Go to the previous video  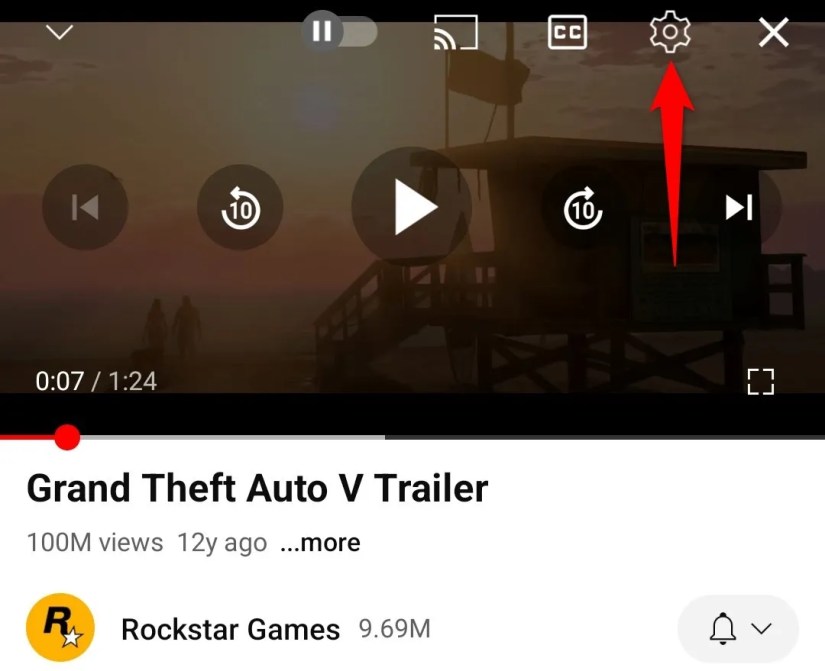click(x=85, y=207)
